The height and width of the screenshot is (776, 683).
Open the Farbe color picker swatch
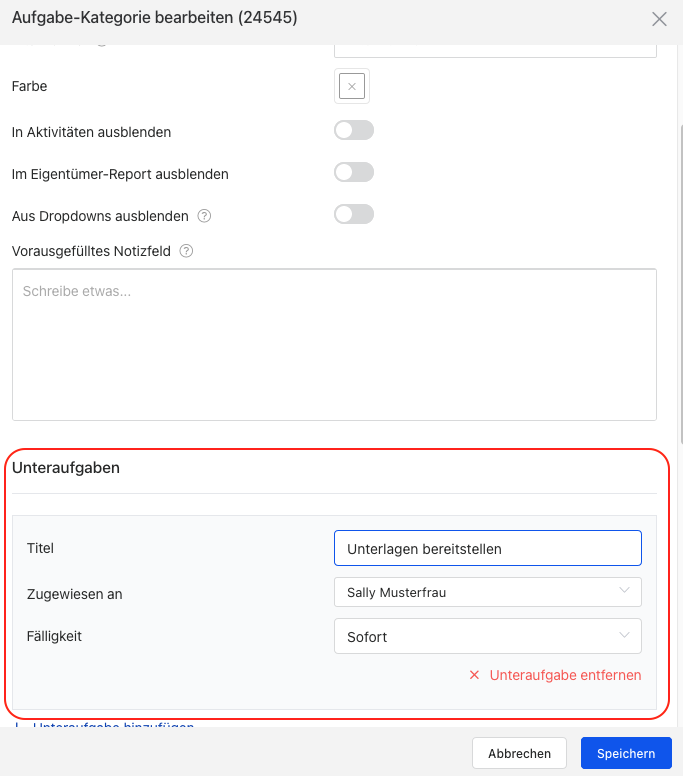coord(352,87)
